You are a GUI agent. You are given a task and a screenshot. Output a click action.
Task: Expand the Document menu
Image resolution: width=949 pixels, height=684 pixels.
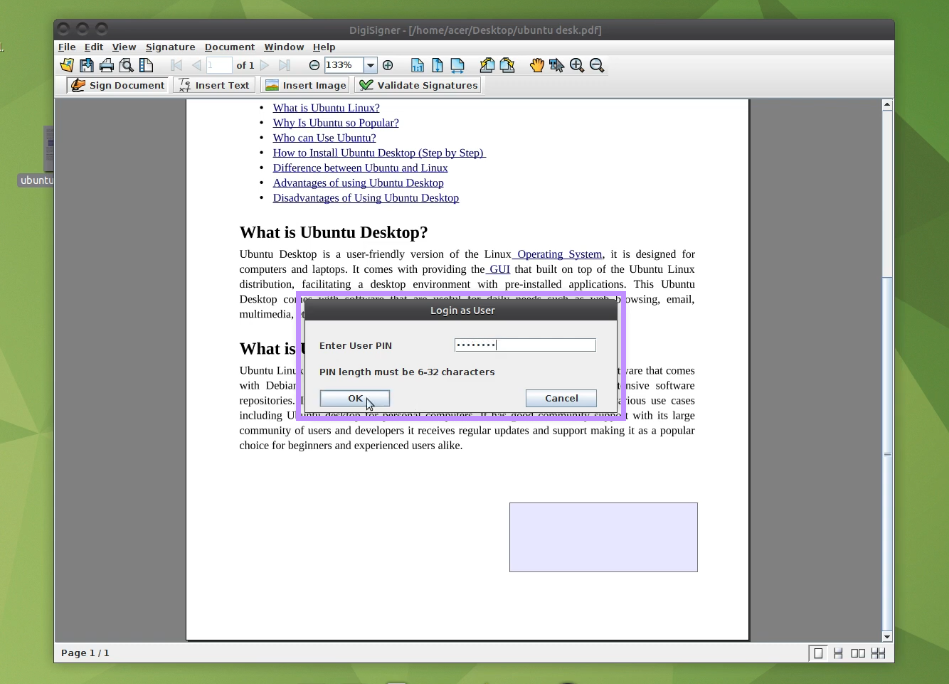[x=229, y=47]
